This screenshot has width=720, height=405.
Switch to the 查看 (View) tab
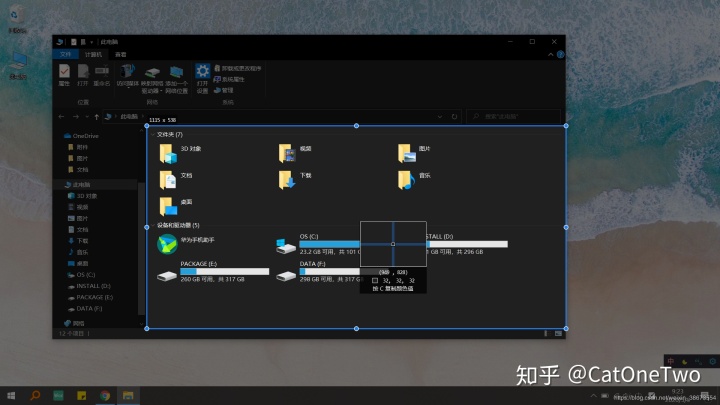pos(121,54)
